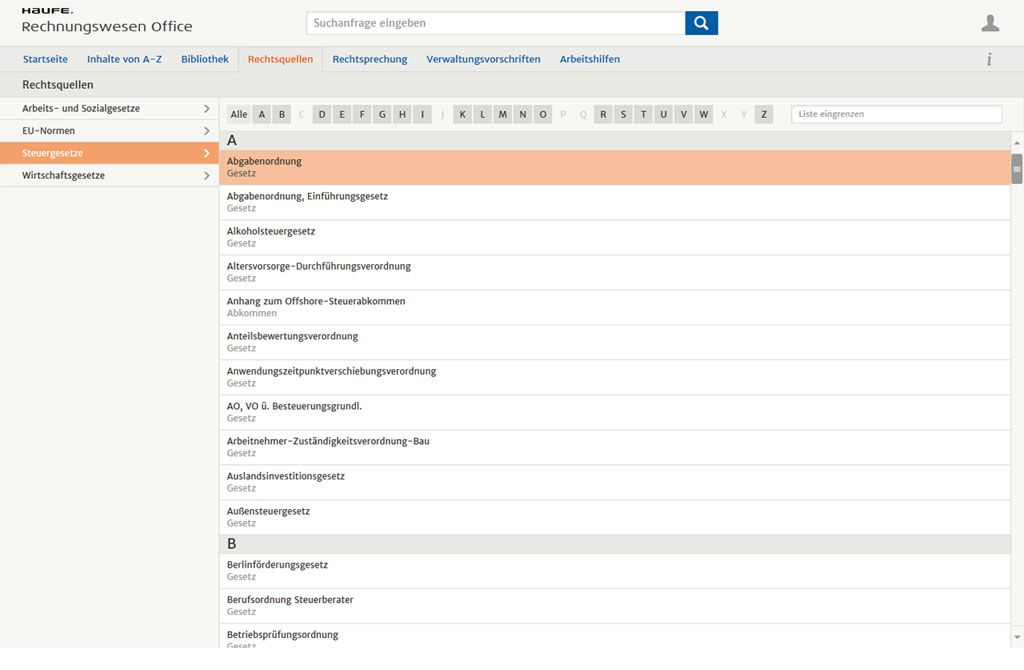Filter list by letter O
This screenshot has height=670, width=1024.
(x=543, y=114)
